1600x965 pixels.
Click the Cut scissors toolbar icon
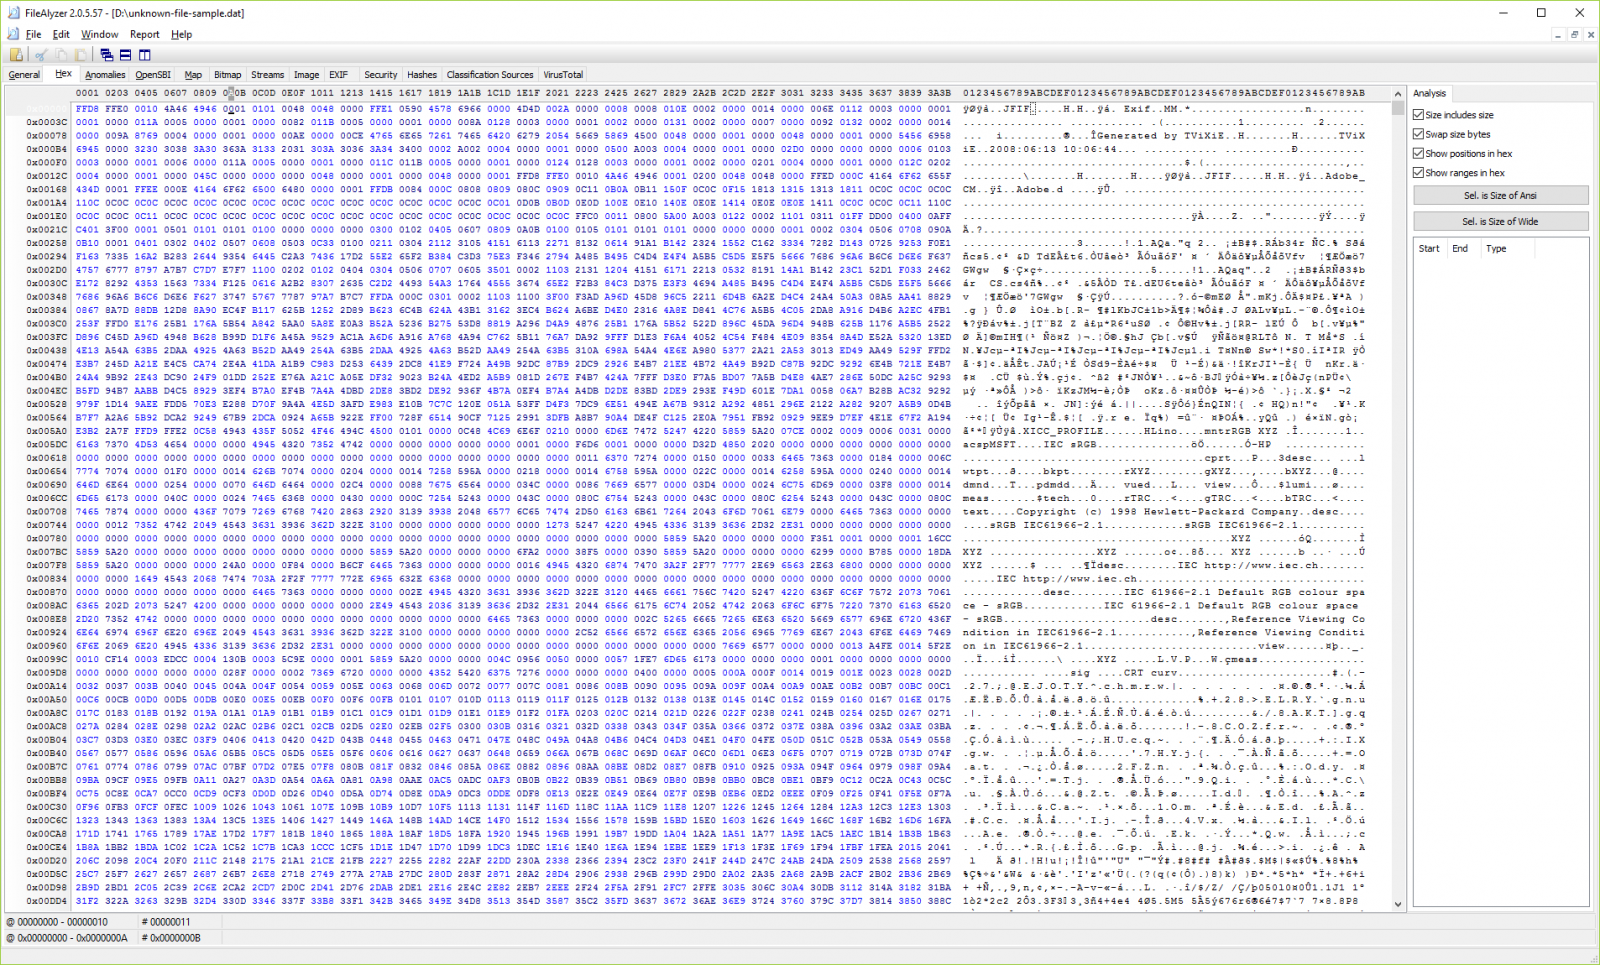point(41,55)
